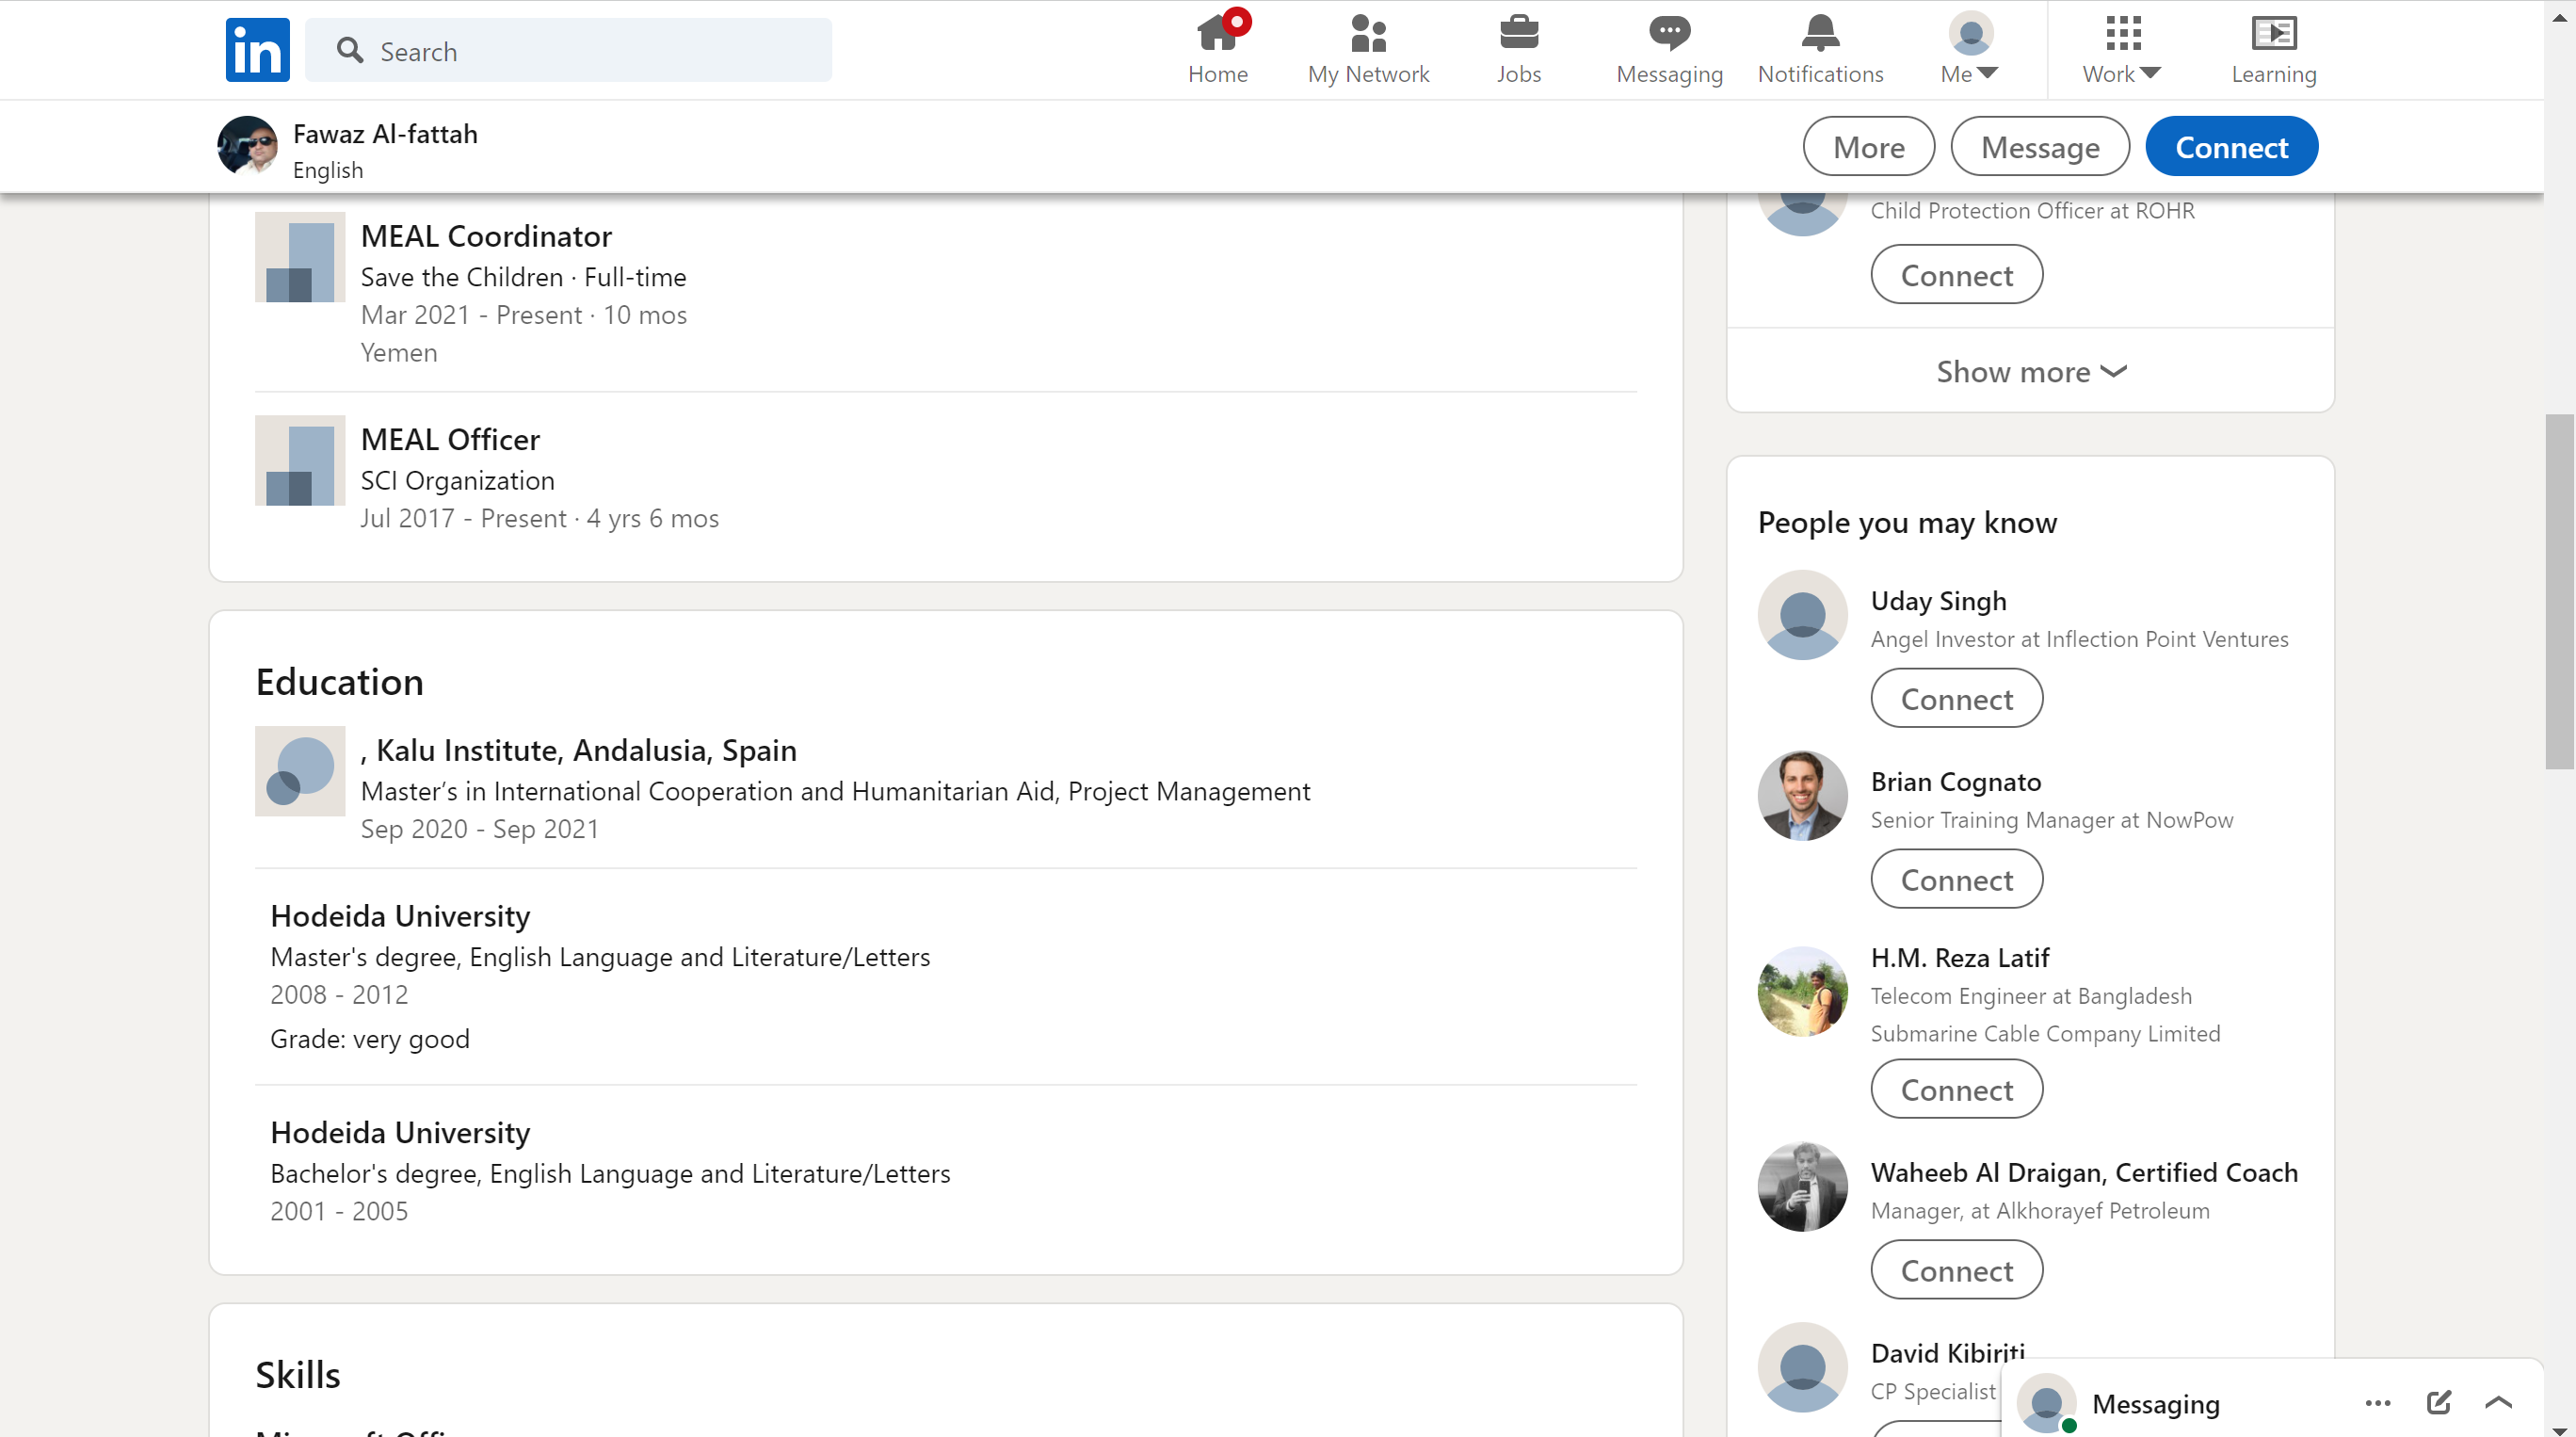Open the Work apps dropdown
This screenshot has width=2576, height=1437.
[x=2121, y=48]
